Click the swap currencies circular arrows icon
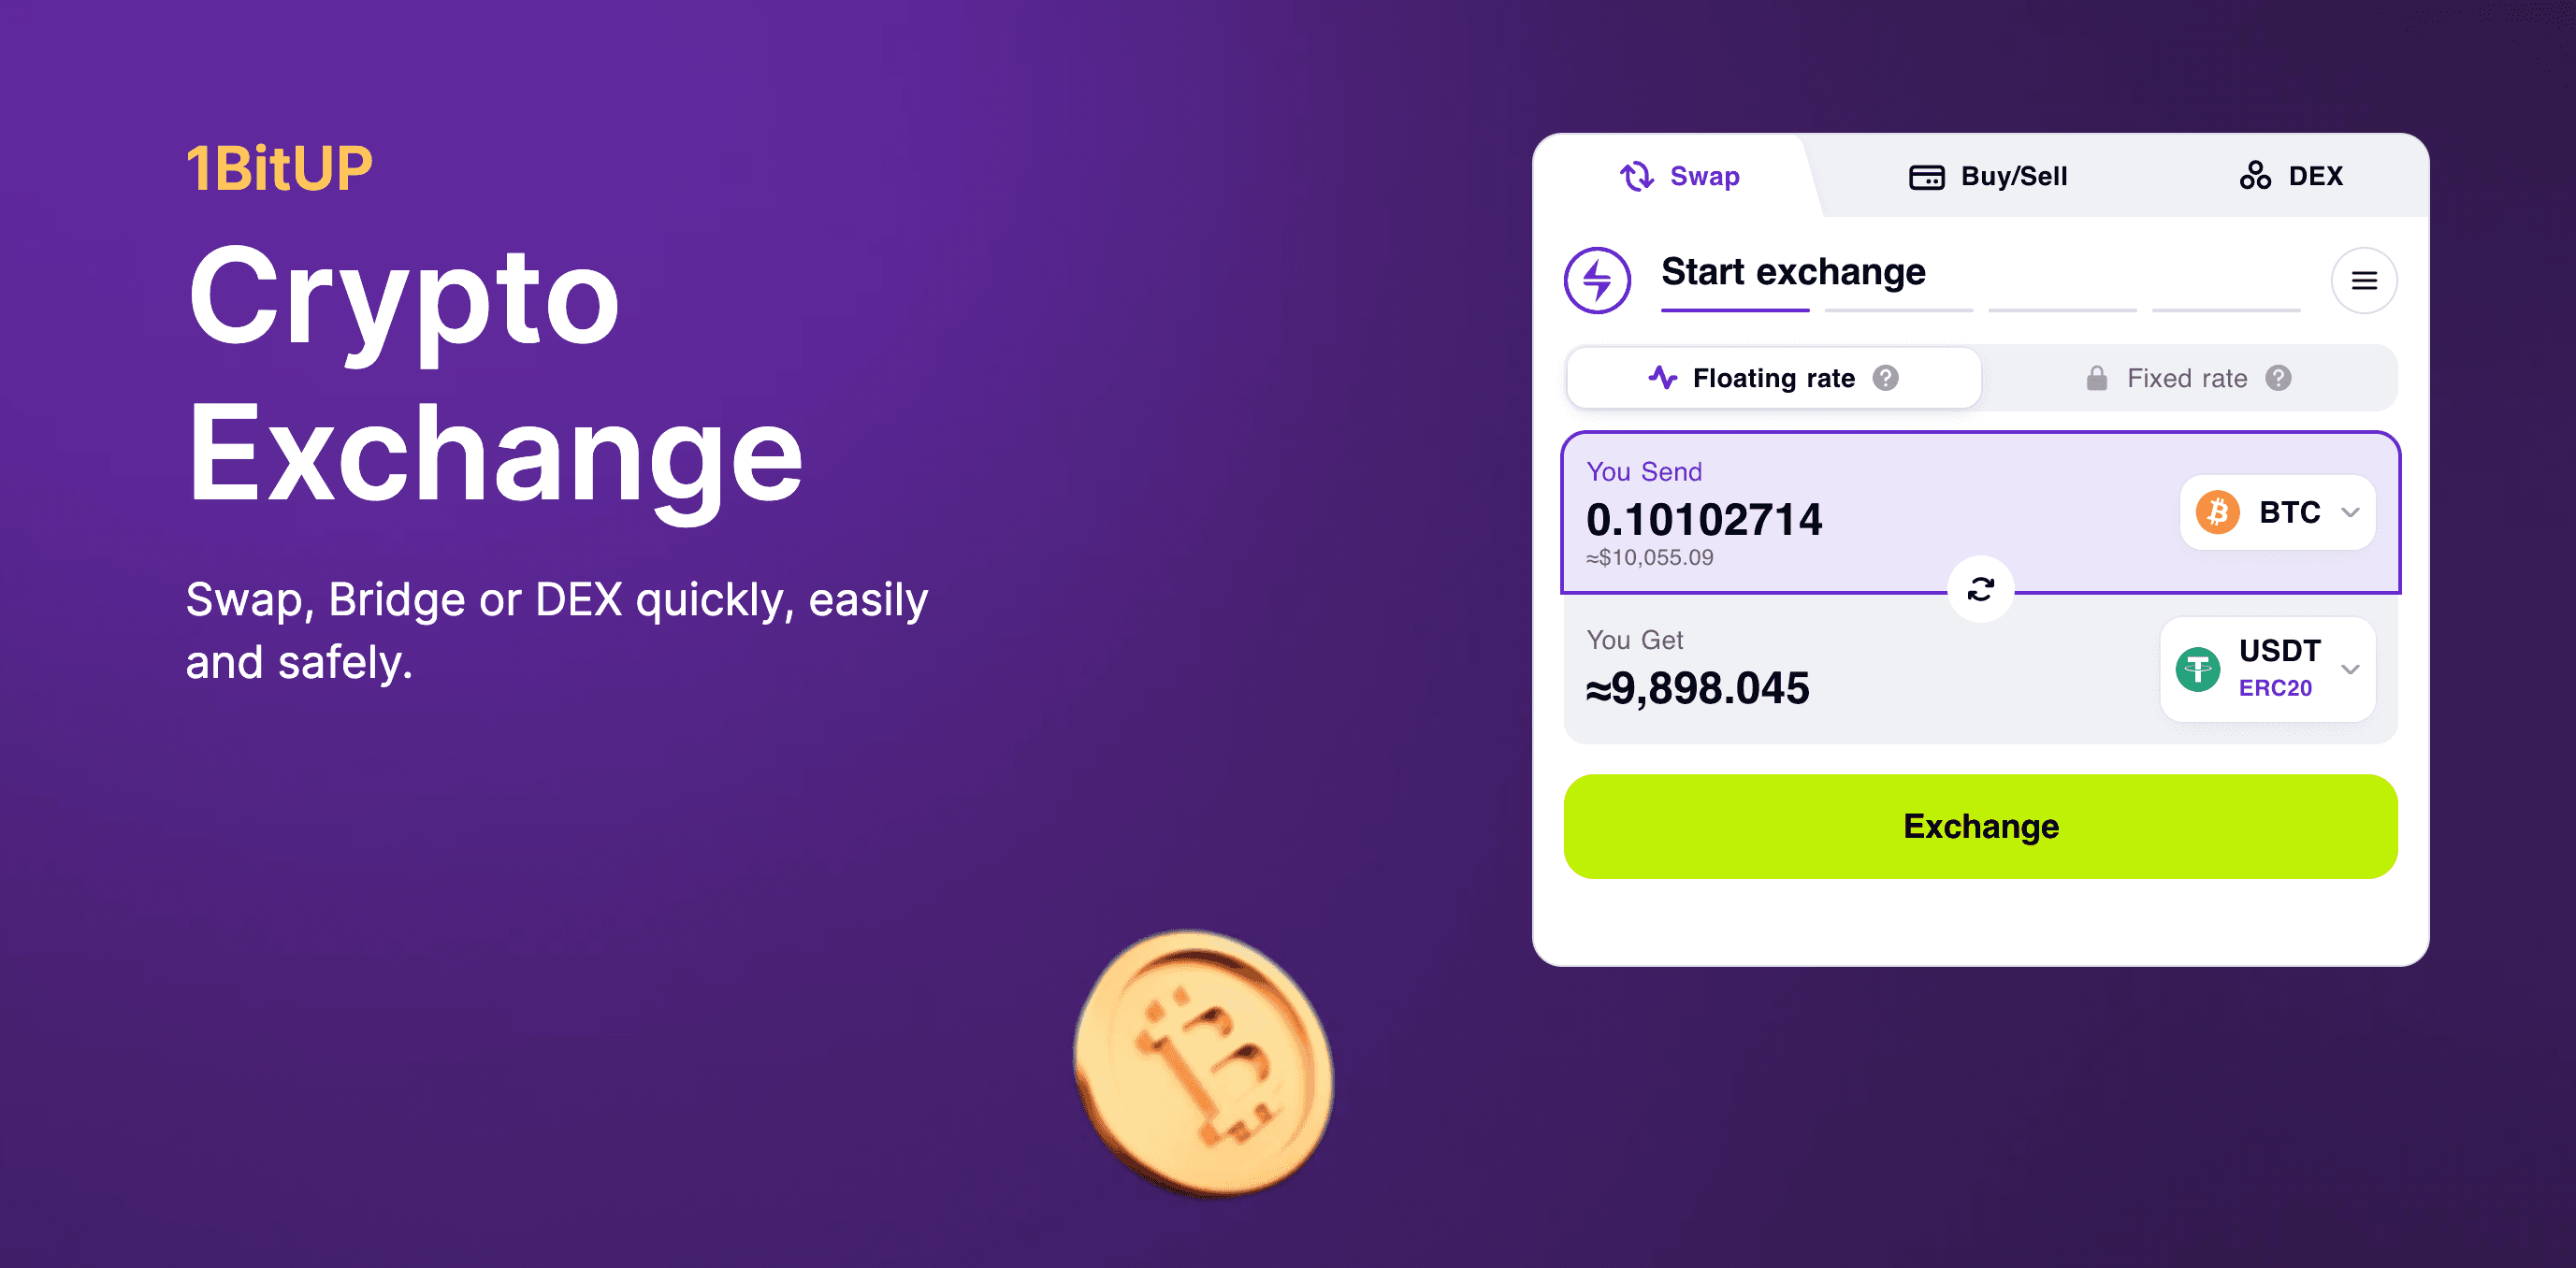 pos(1980,590)
